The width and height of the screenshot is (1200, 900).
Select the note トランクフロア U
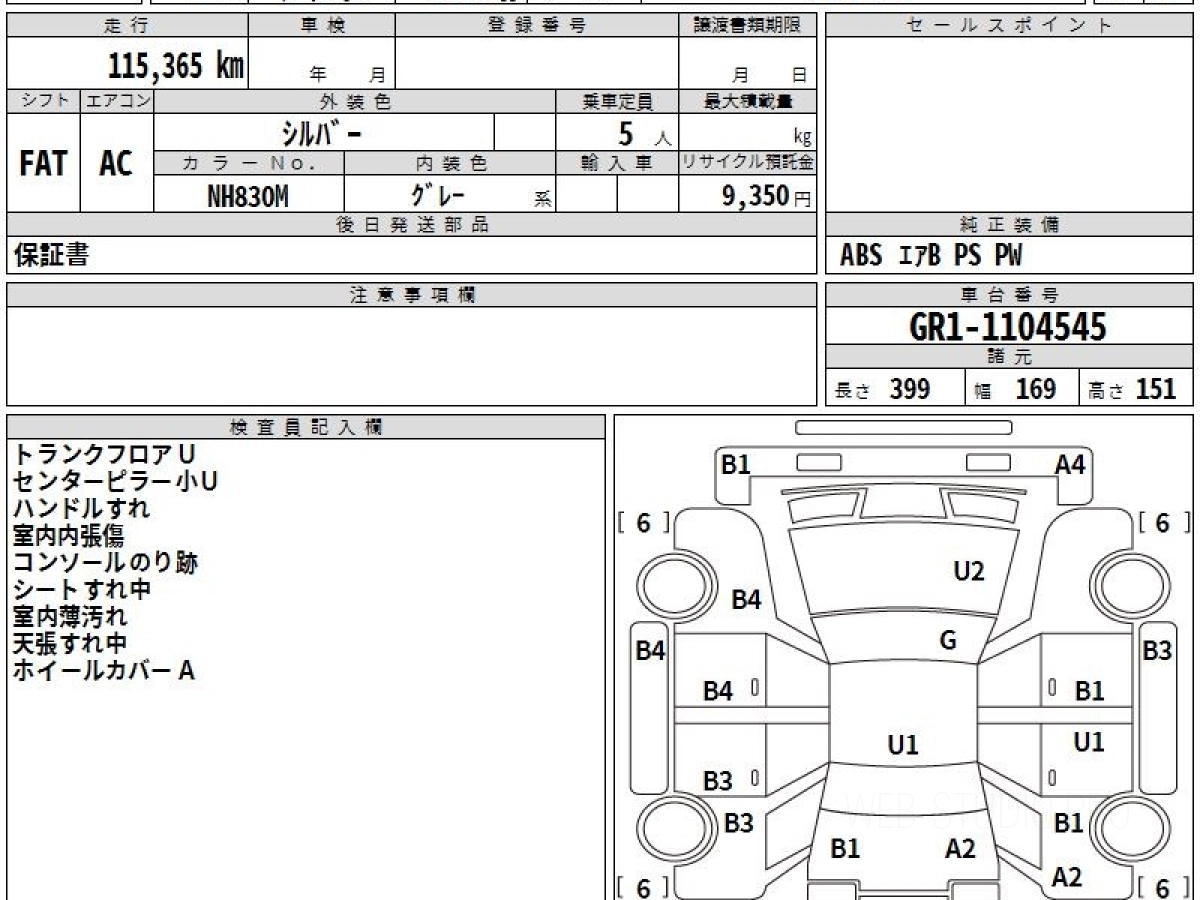point(103,454)
